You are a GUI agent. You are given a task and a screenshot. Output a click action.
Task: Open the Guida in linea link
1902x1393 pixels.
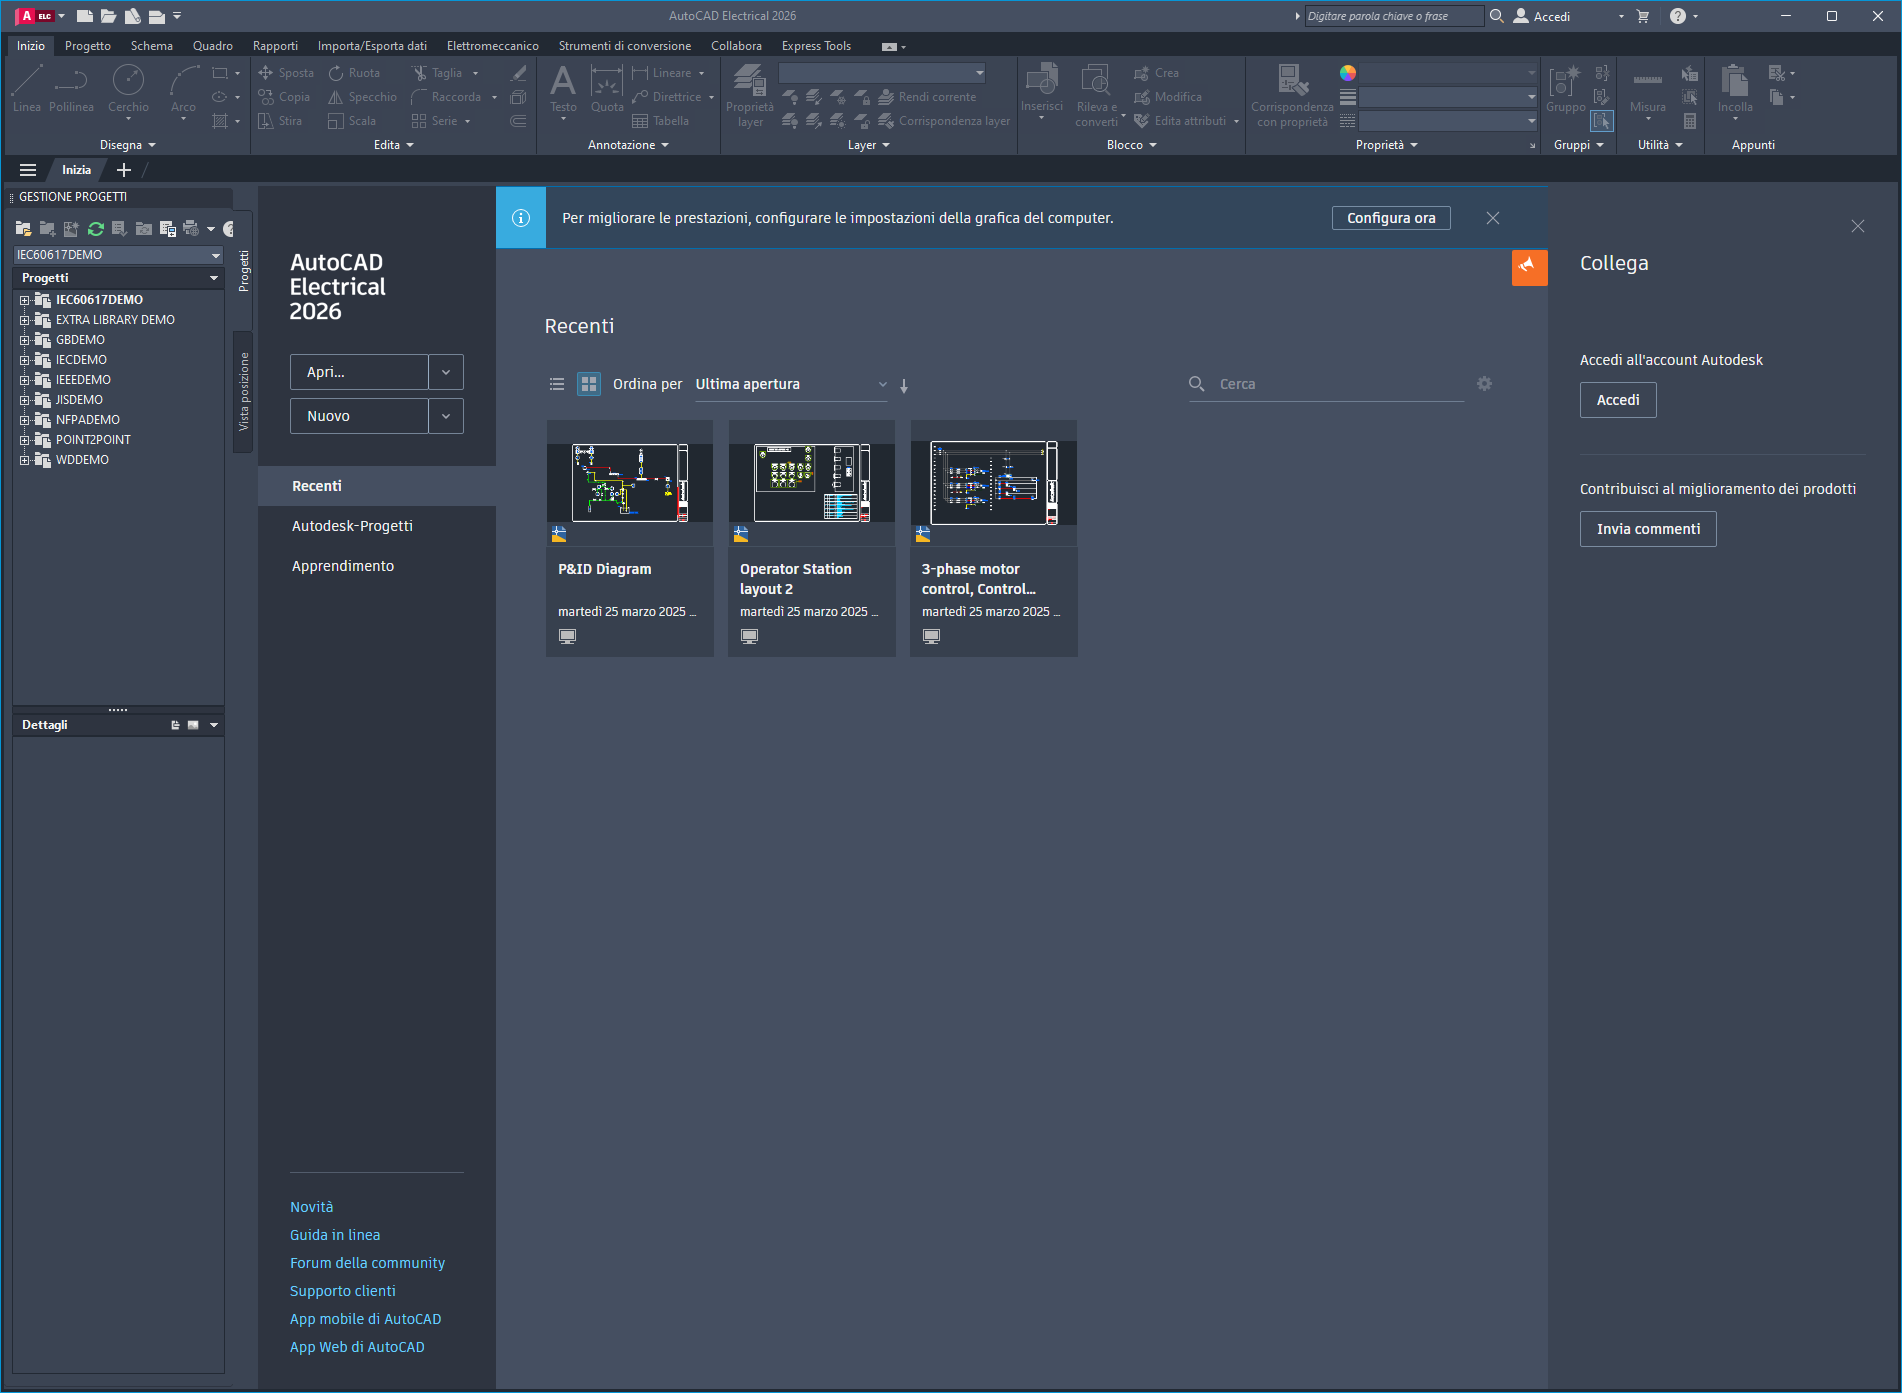coord(335,1235)
